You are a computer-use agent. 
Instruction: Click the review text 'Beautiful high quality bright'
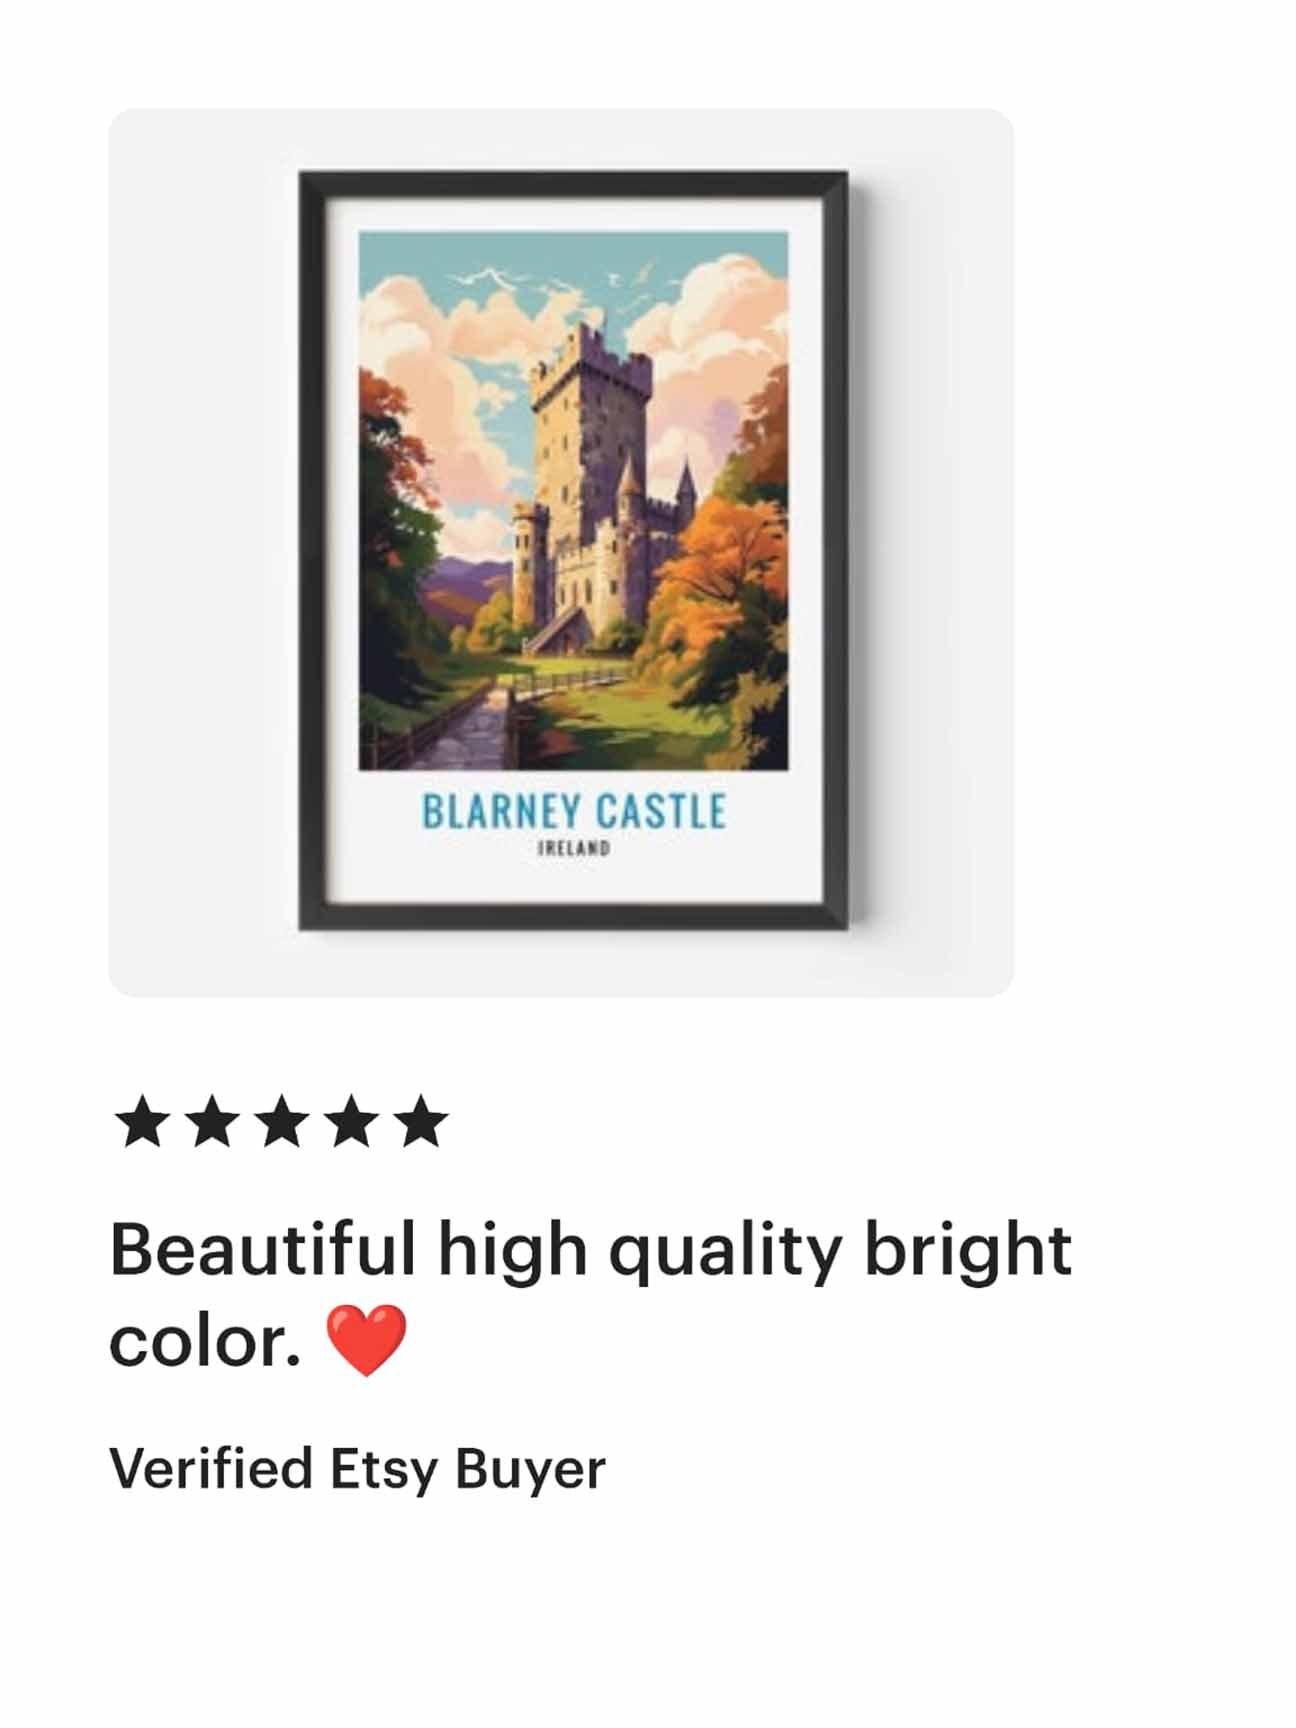(x=591, y=1250)
